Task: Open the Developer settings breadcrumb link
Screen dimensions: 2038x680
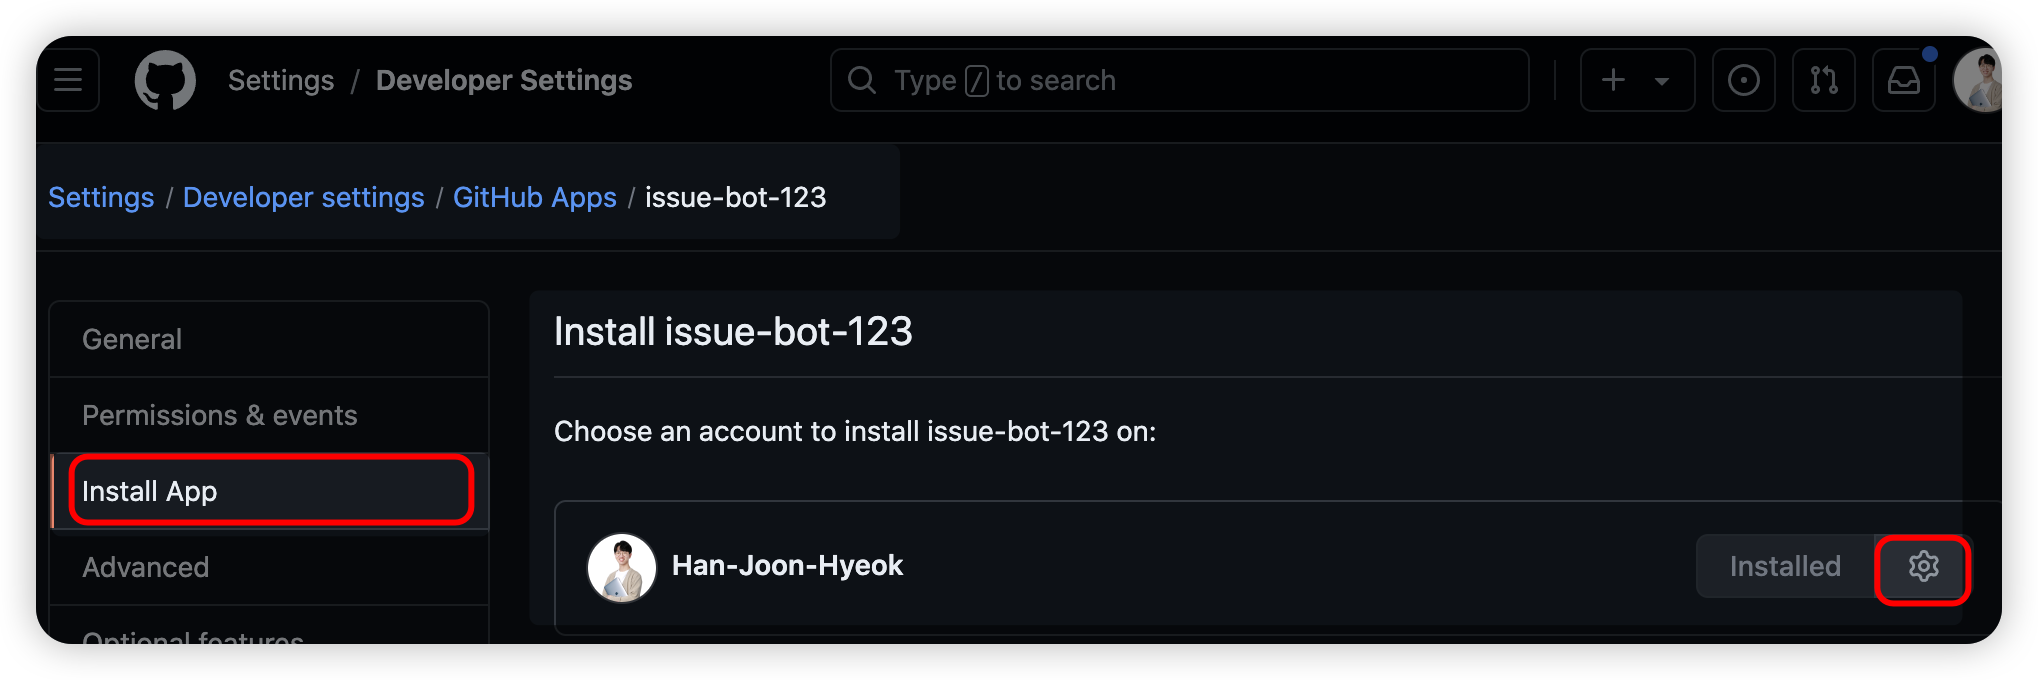Action: point(303,198)
